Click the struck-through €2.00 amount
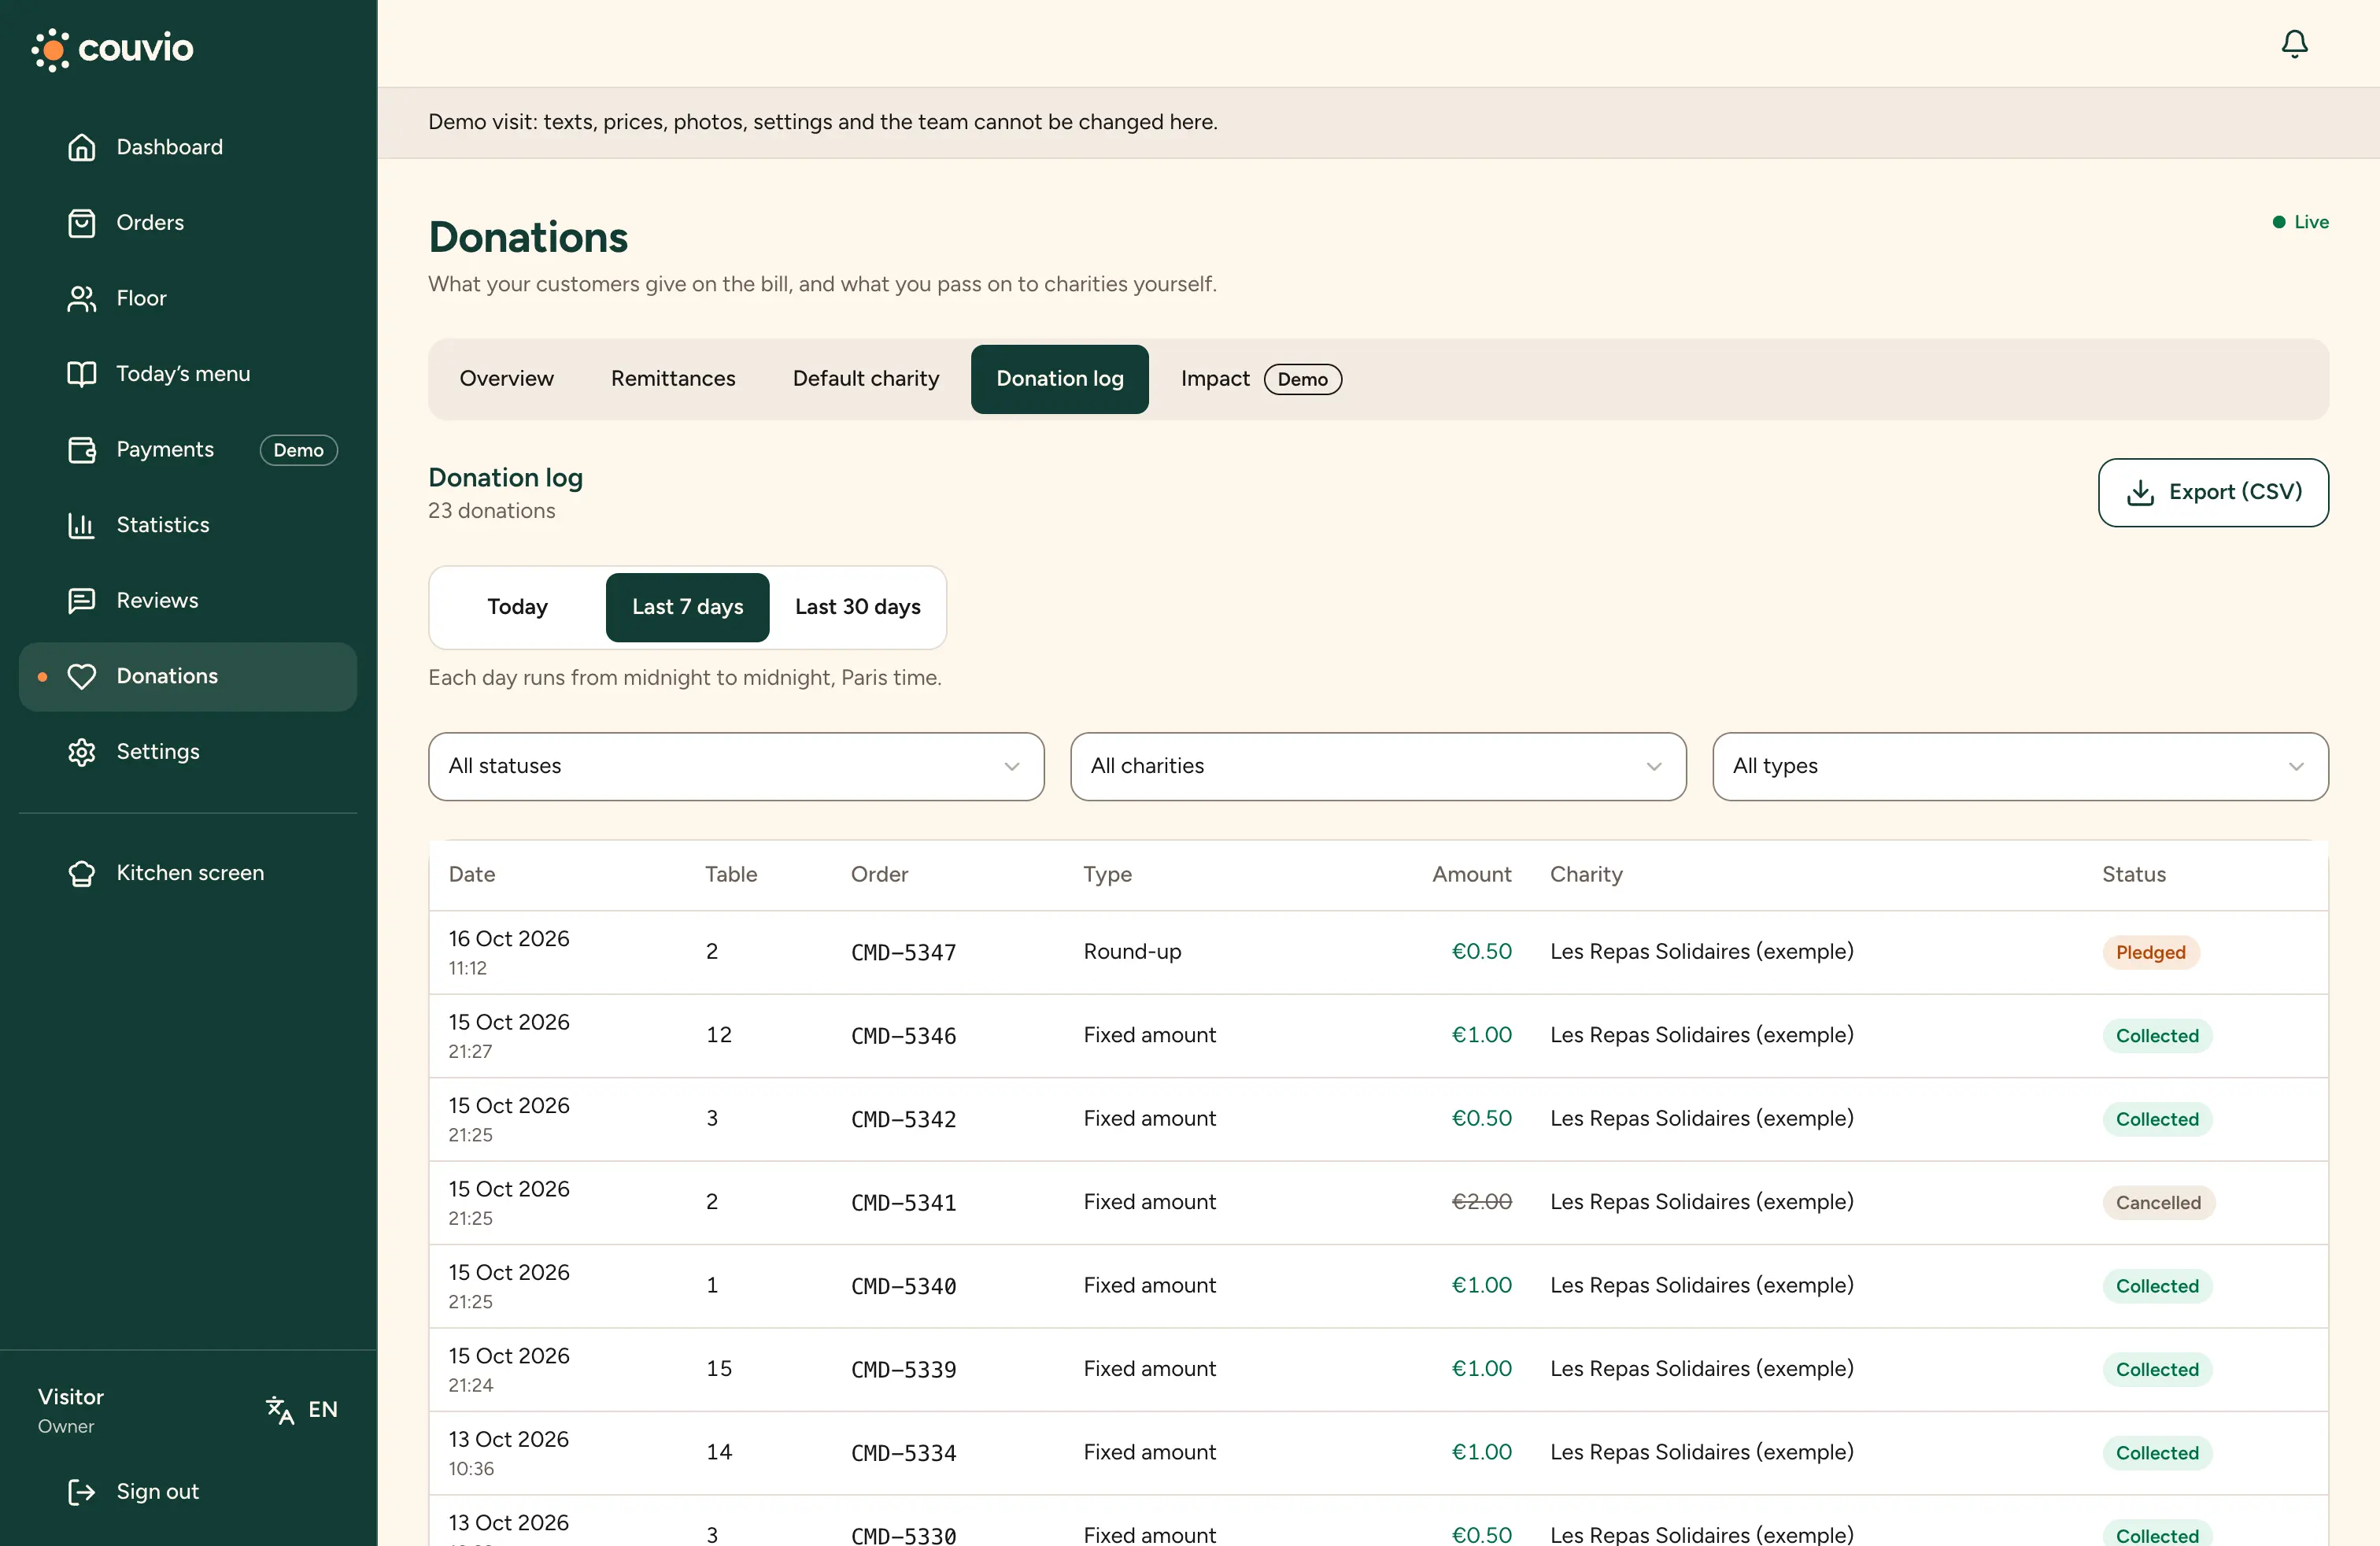2380x1546 pixels. tap(1481, 1202)
